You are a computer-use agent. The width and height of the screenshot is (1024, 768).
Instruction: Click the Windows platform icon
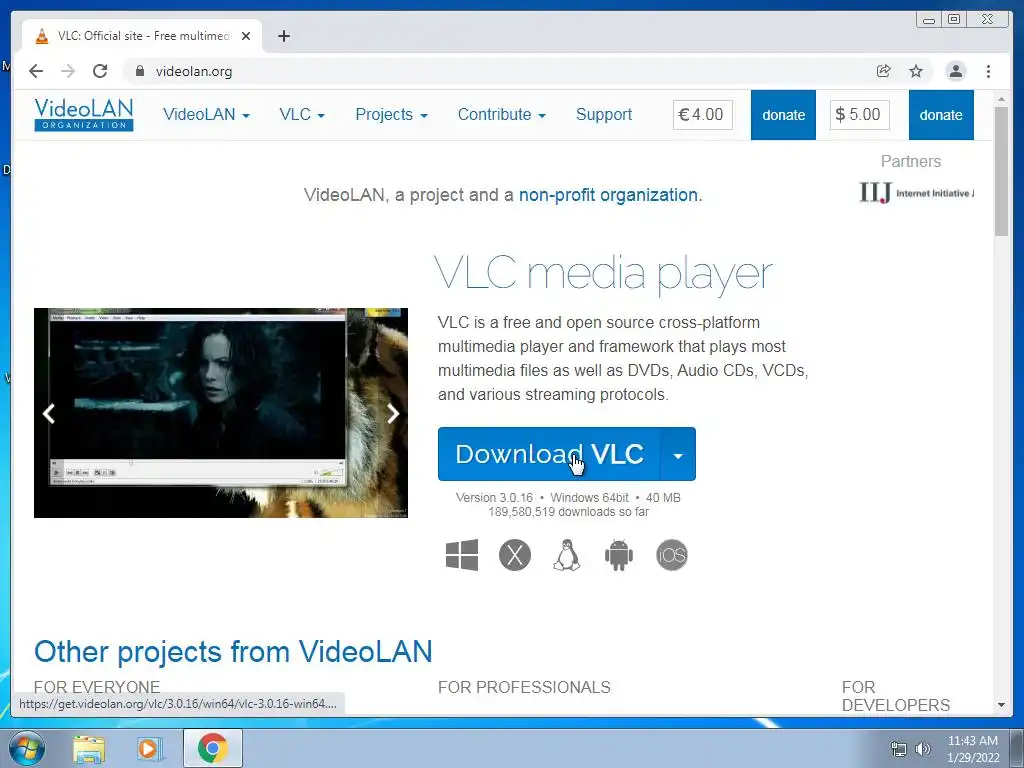point(462,555)
